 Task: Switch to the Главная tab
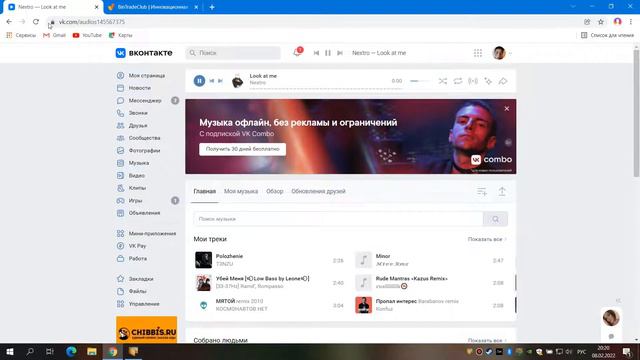point(204,191)
